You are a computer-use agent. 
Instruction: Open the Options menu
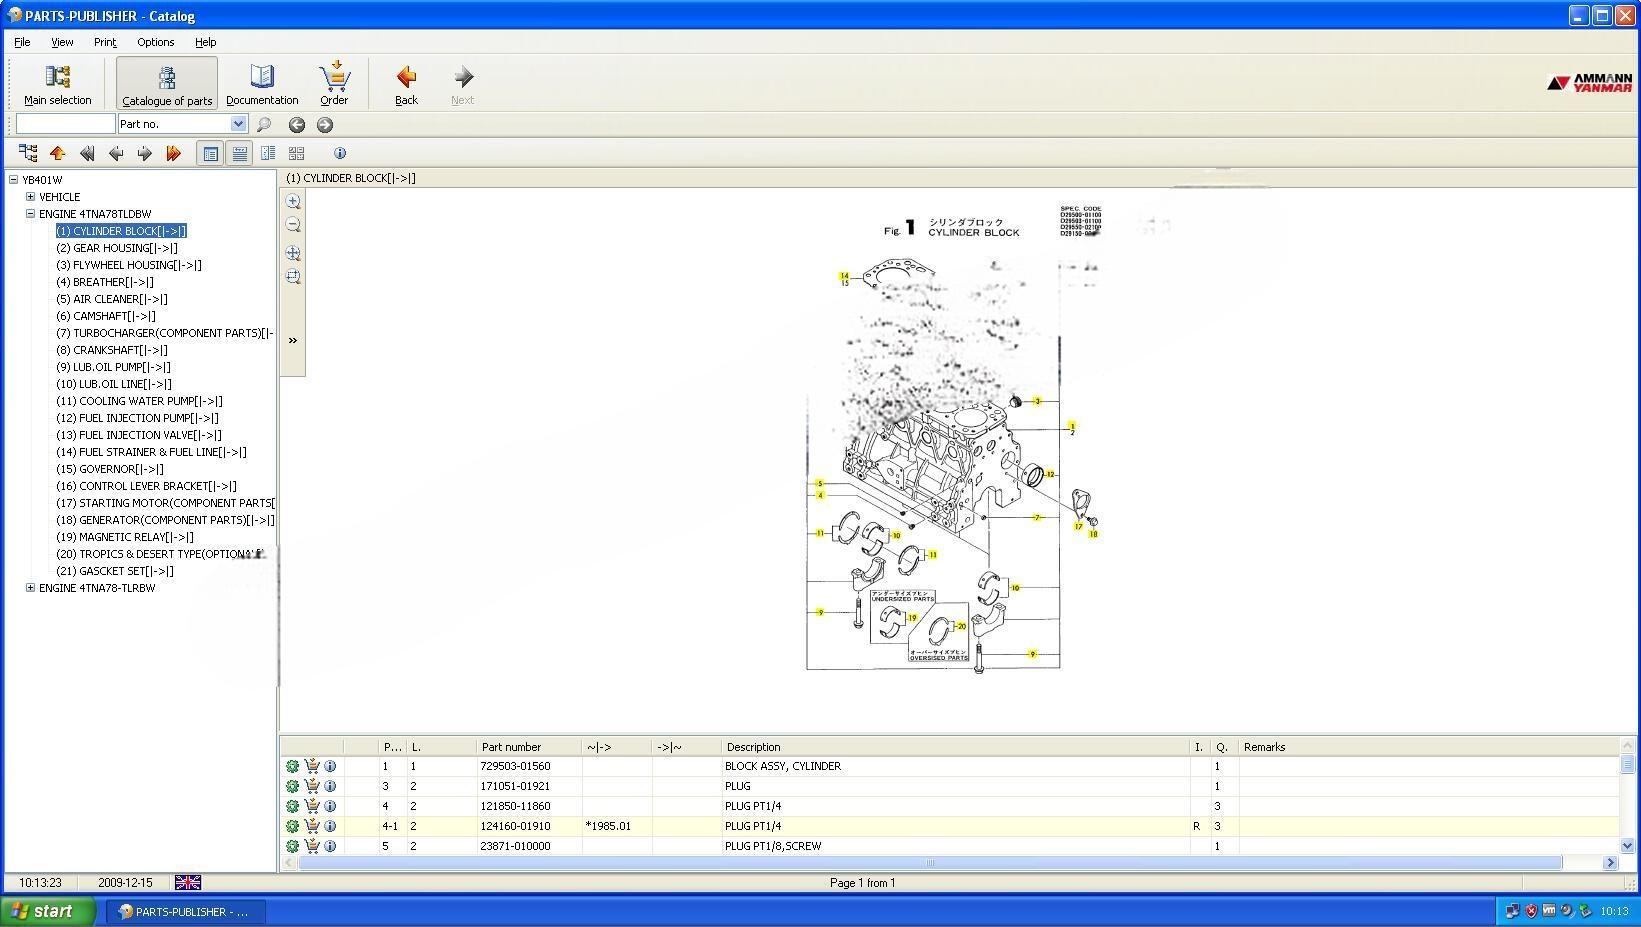click(x=155, y=42)
